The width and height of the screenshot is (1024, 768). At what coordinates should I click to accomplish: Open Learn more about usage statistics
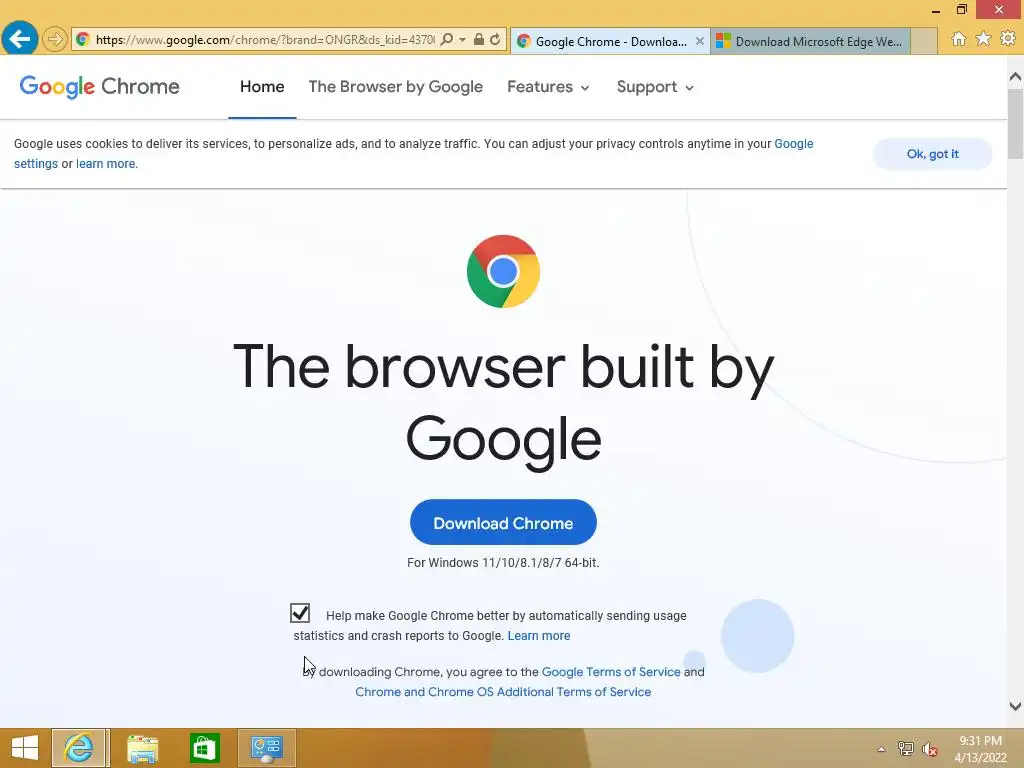539,635
